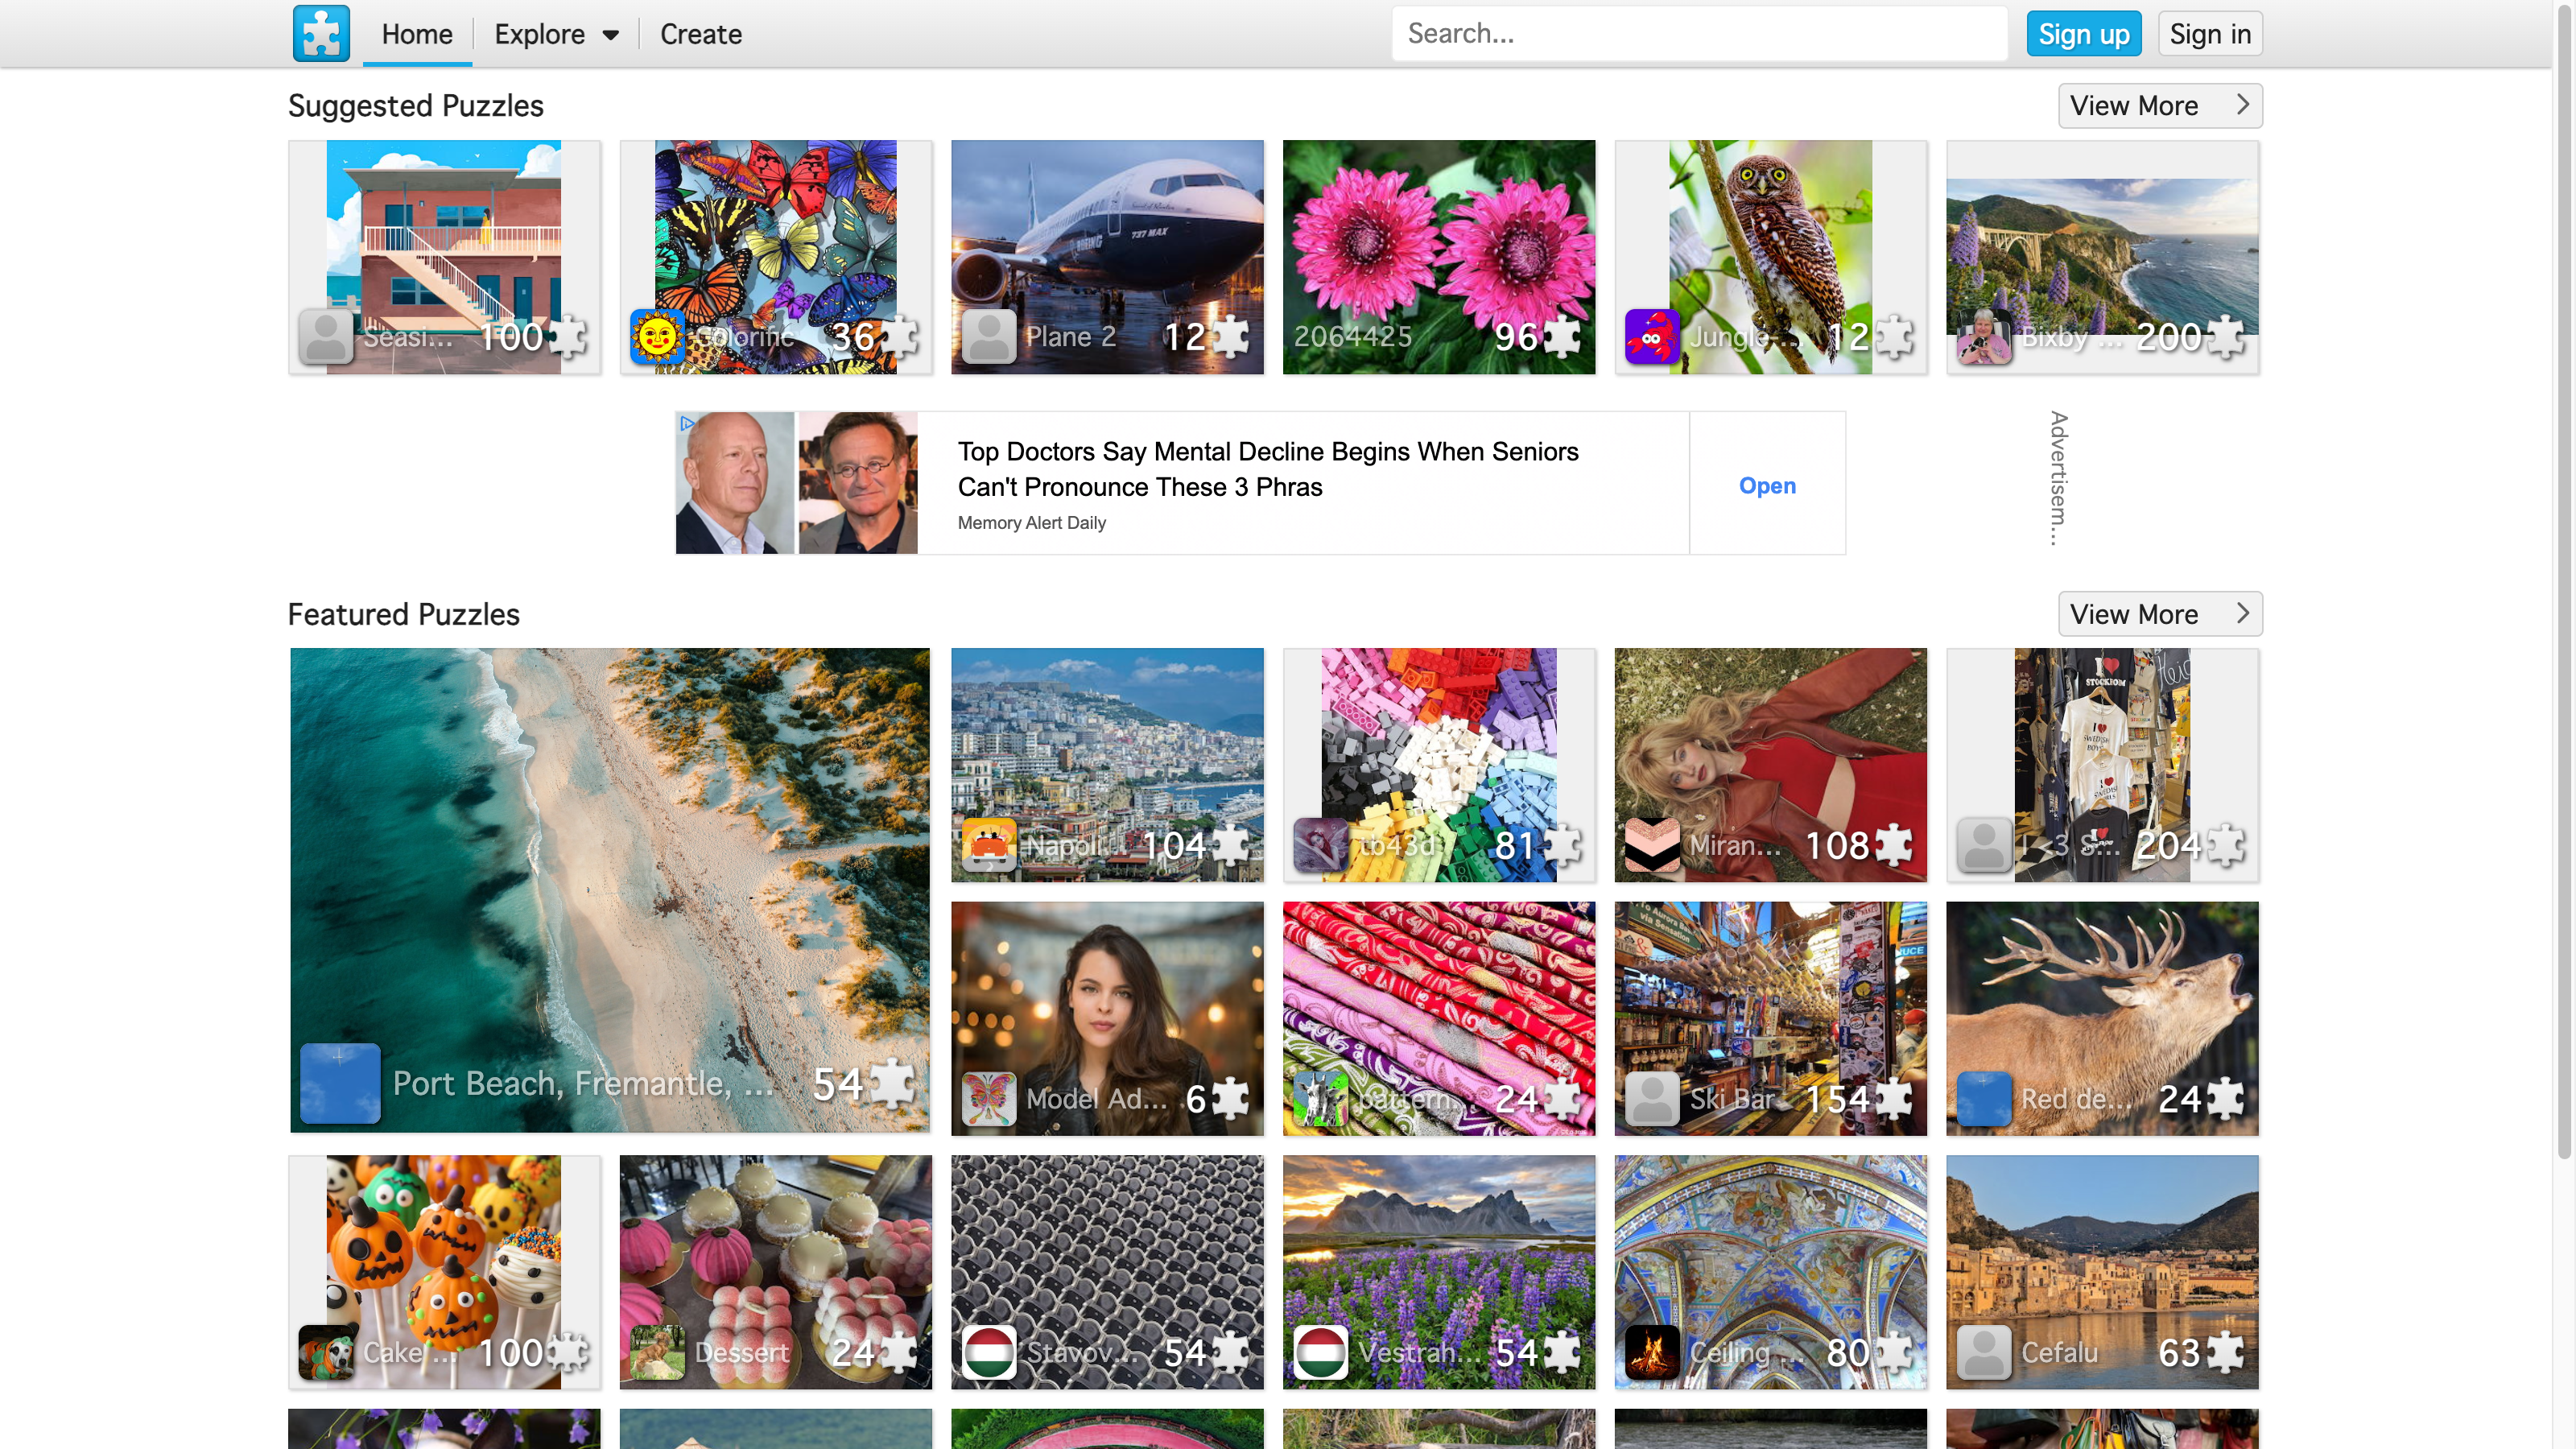Open the I <3 S... 204-piece puzzle

(x=2102, y=765)
